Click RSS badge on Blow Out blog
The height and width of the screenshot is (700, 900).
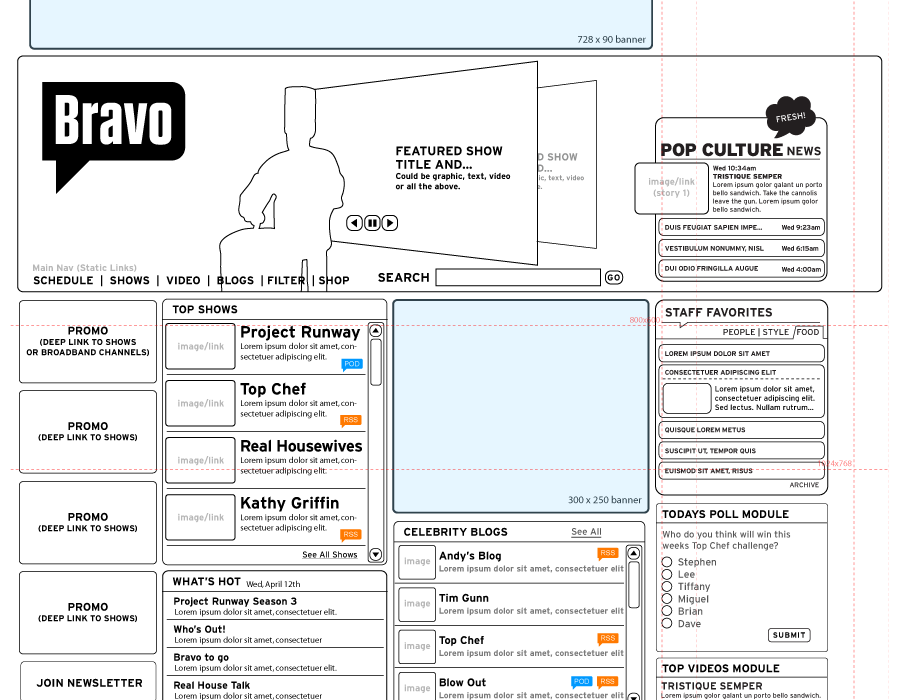(x=607, y=682)
